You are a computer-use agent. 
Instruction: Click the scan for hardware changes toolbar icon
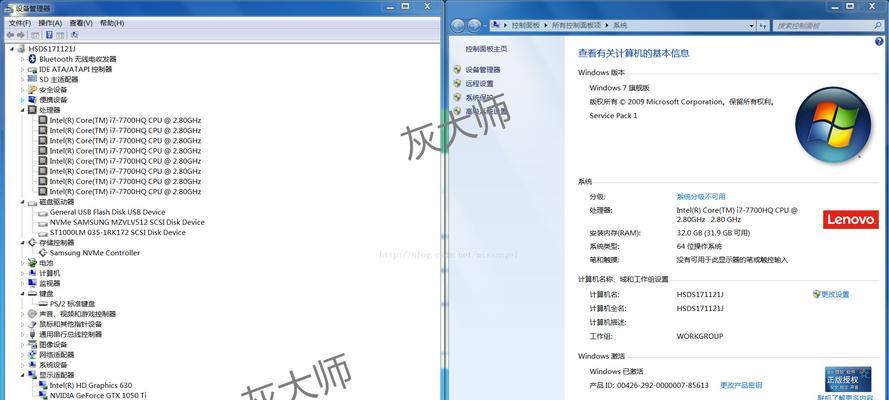74,35
